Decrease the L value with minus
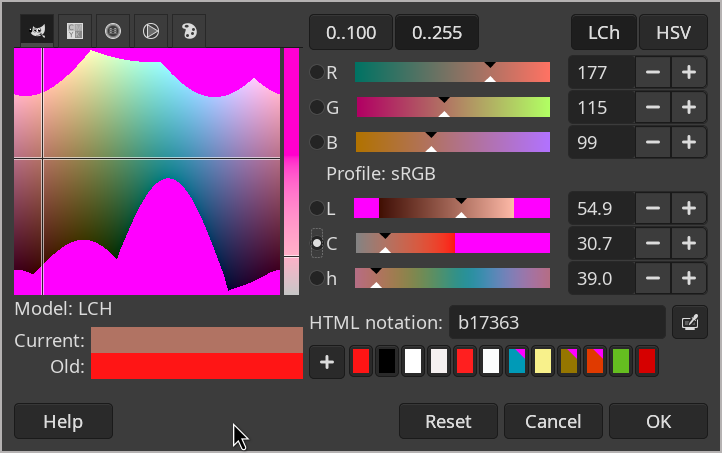The width and height of the screenshot is (722, 453). tap(653, 208)
